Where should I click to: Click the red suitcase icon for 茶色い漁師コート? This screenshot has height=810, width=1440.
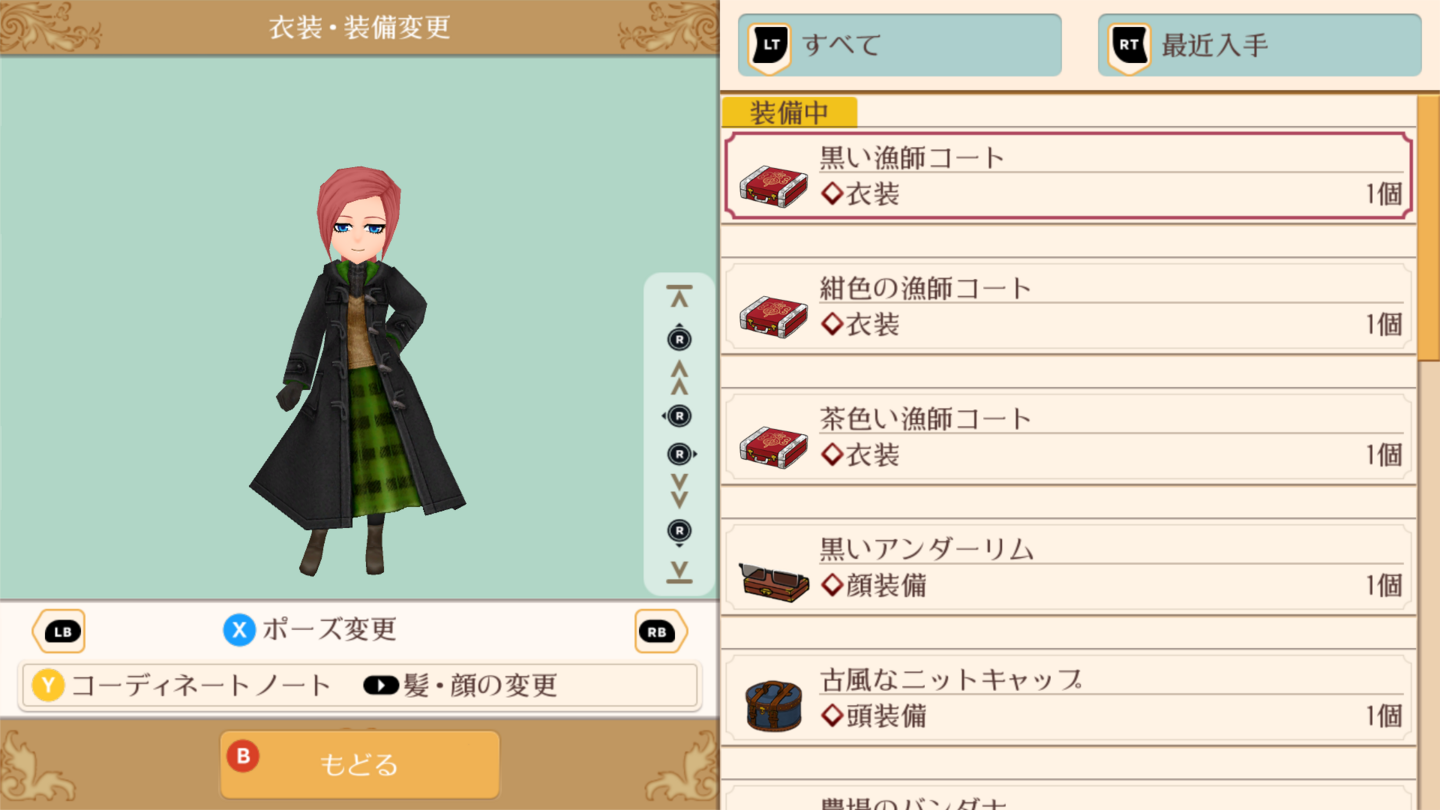pyautogui.click(x=773, y=446)
